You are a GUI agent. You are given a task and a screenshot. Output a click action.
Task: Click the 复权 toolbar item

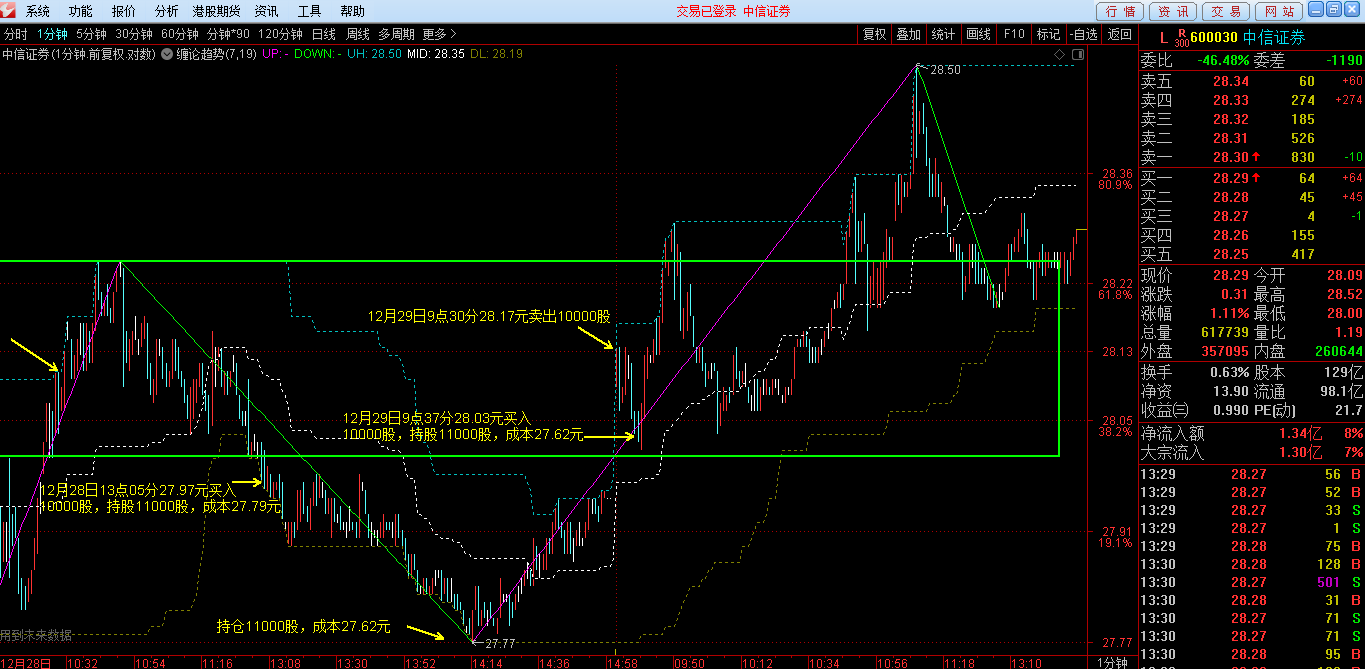coord(875,34)
